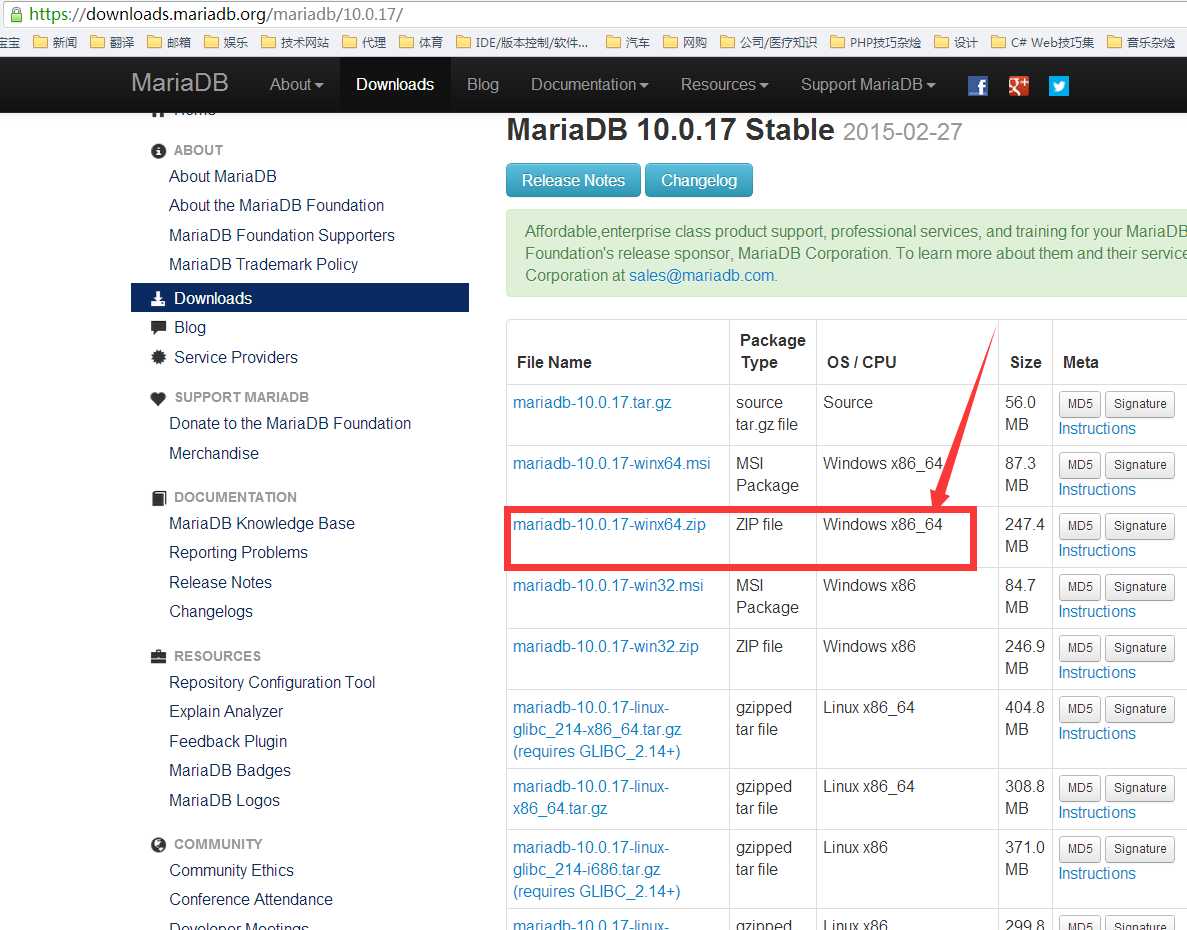Screen dimensions: 1187x930
Task: Click MD5 button for winx64.zip row
Action: [x=1080, y=526]
